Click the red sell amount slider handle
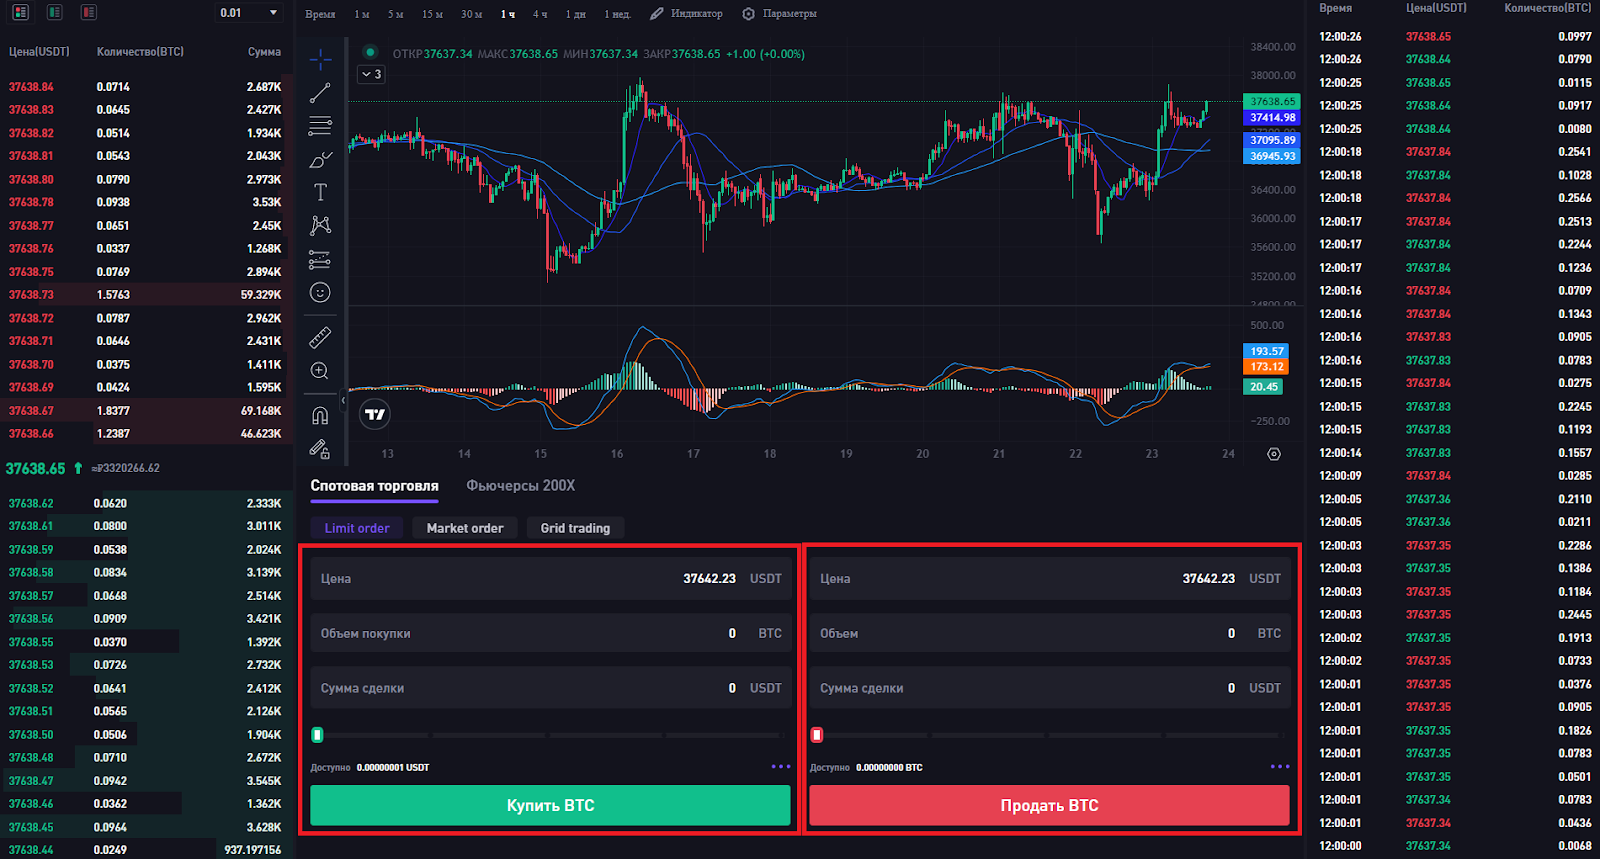This screenshot has width=1600, height=859. click(x=817, y=735)
